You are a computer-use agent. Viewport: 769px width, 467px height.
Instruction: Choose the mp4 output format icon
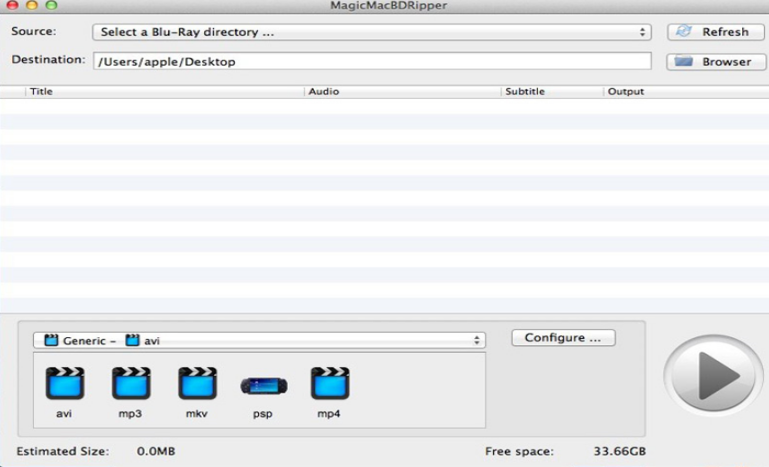[330, 383]
